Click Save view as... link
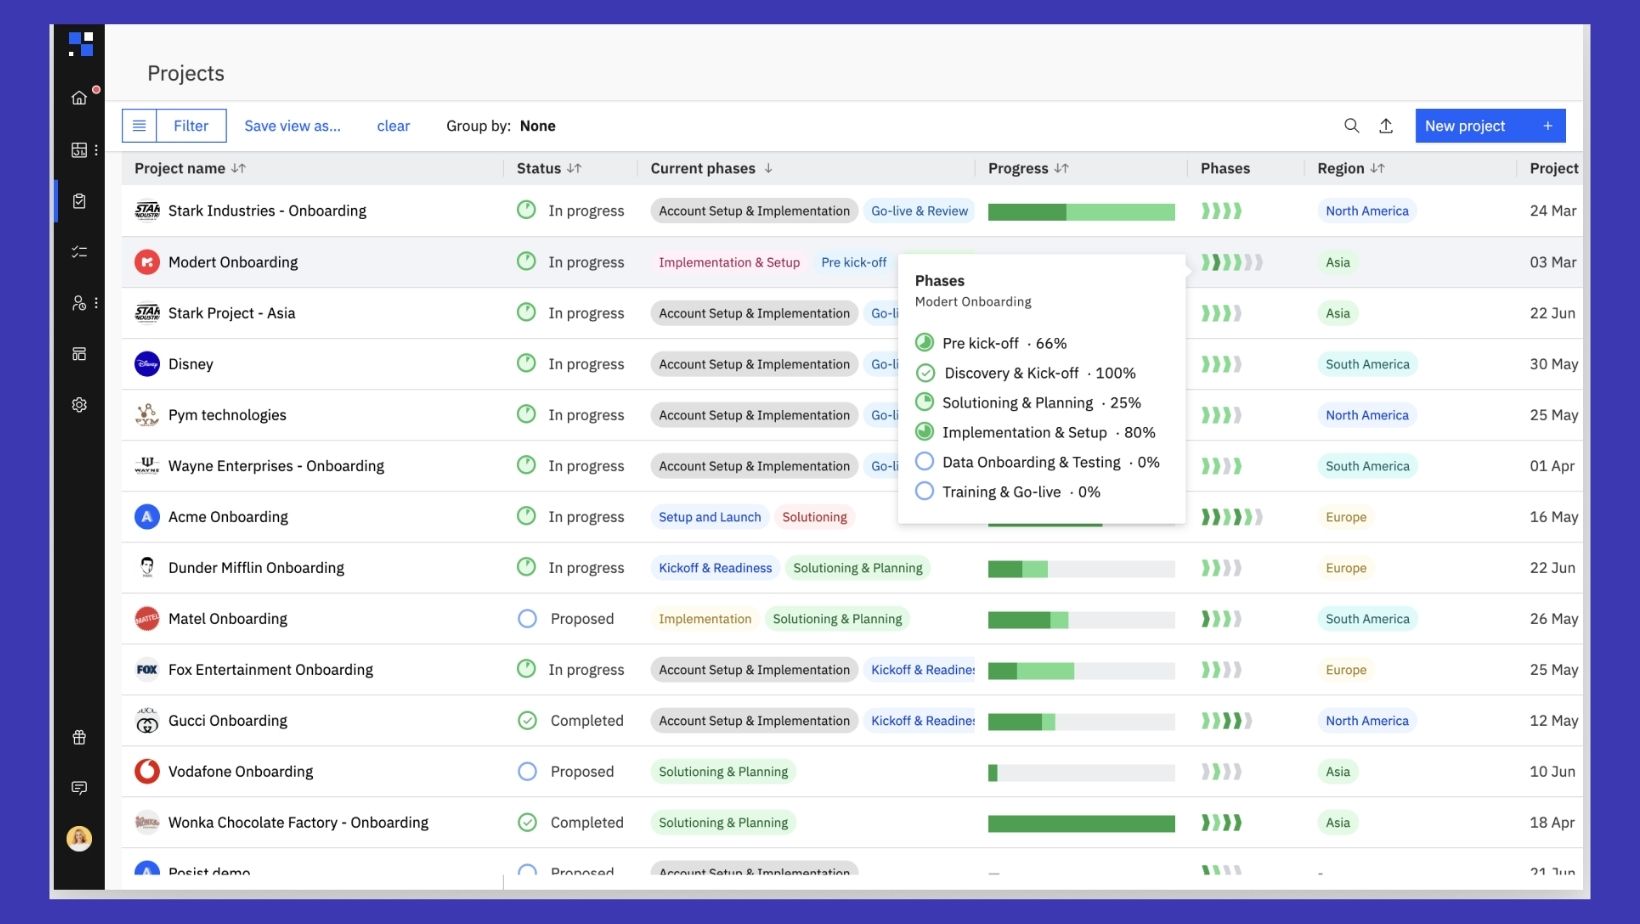Image resolution: width=1640 pixels, height=924 pixels. tap(292, 126)
